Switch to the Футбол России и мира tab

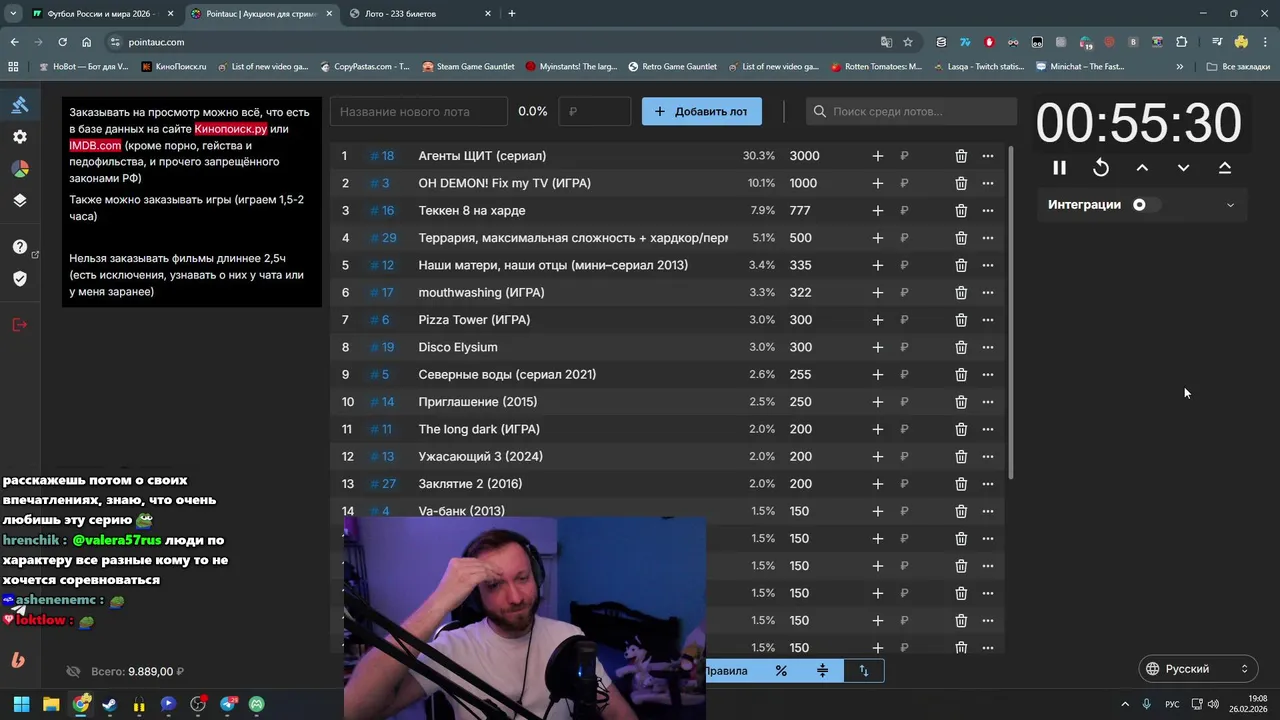pyautogui.click(x=102, y=14)
